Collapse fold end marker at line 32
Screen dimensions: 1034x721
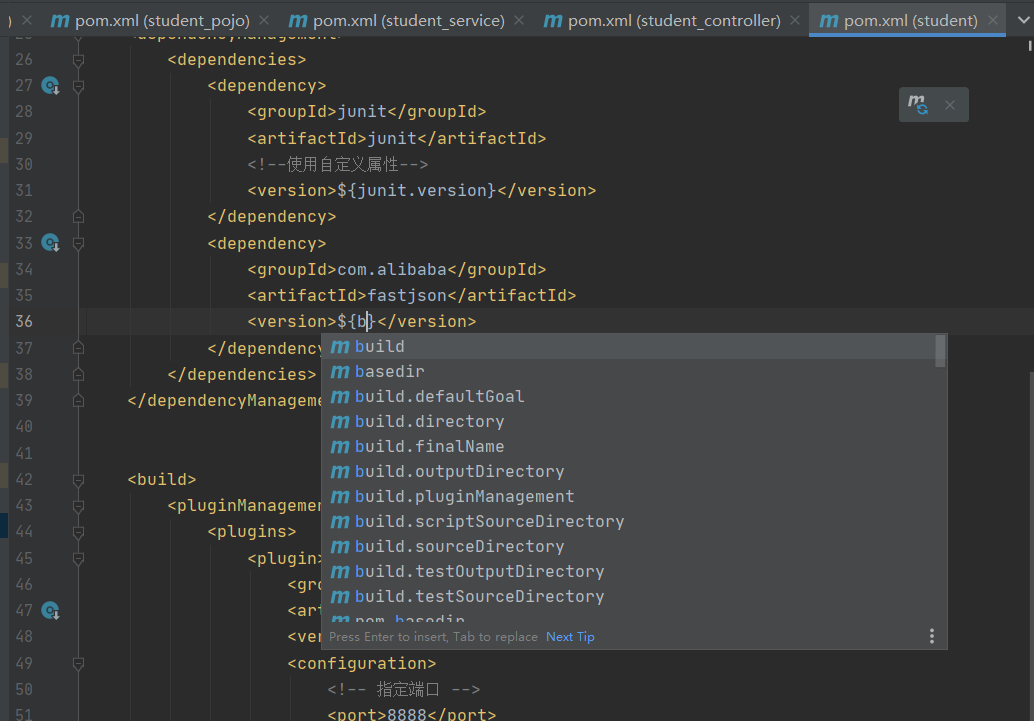tap(78, 216)
